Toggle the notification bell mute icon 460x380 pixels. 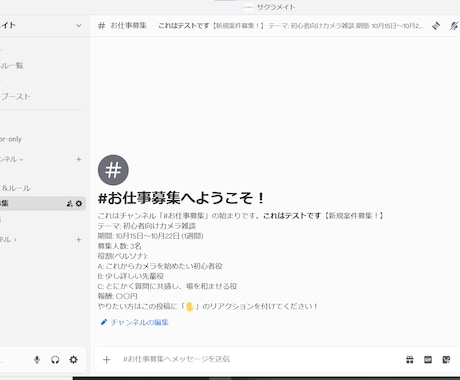point(454,26)
